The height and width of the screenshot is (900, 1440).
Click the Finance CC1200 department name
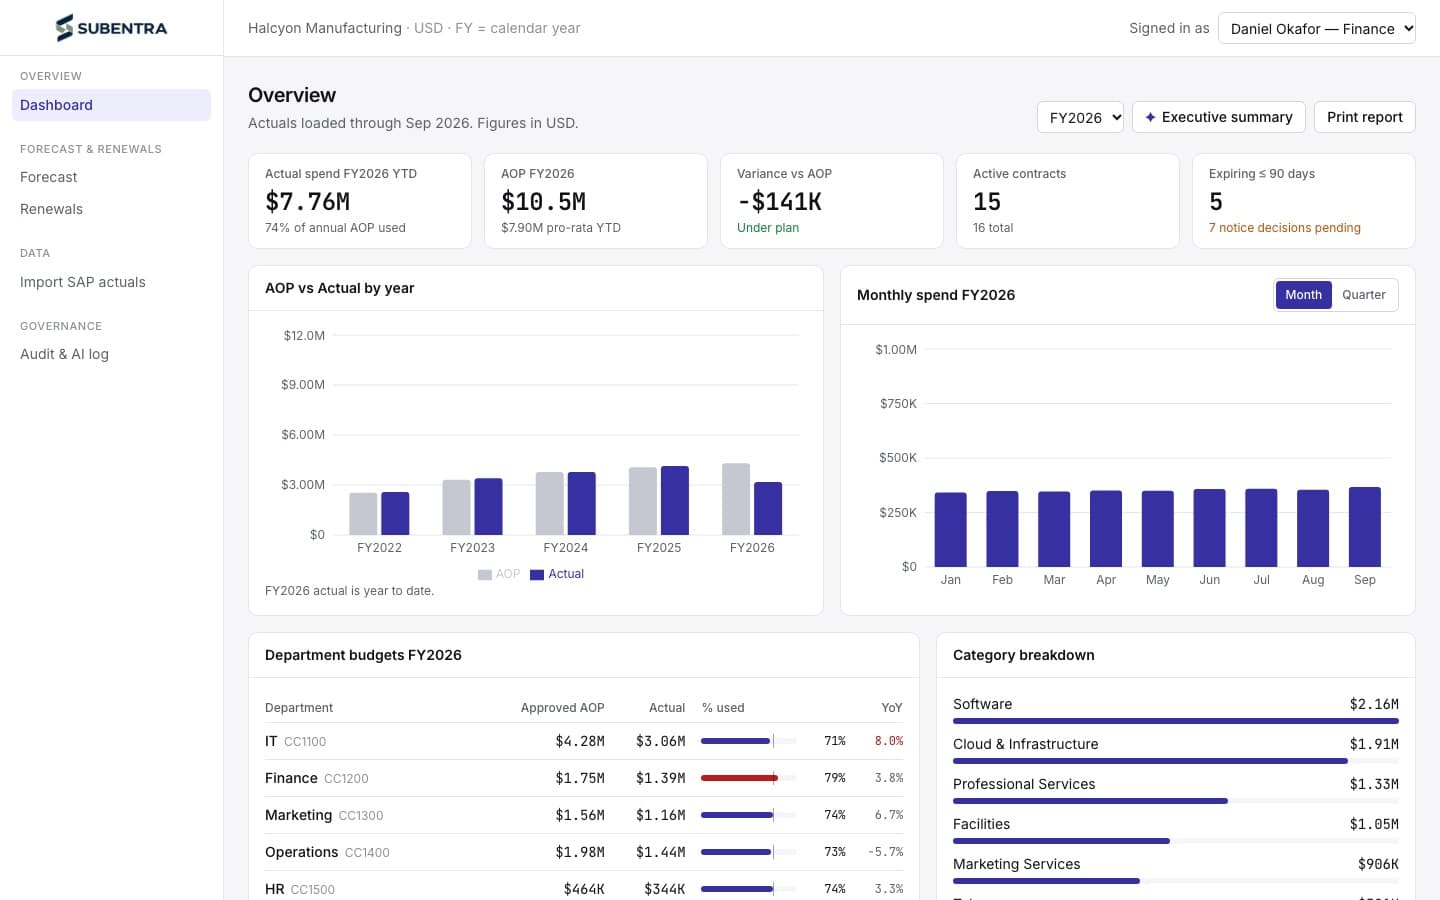tap(291, 778)
